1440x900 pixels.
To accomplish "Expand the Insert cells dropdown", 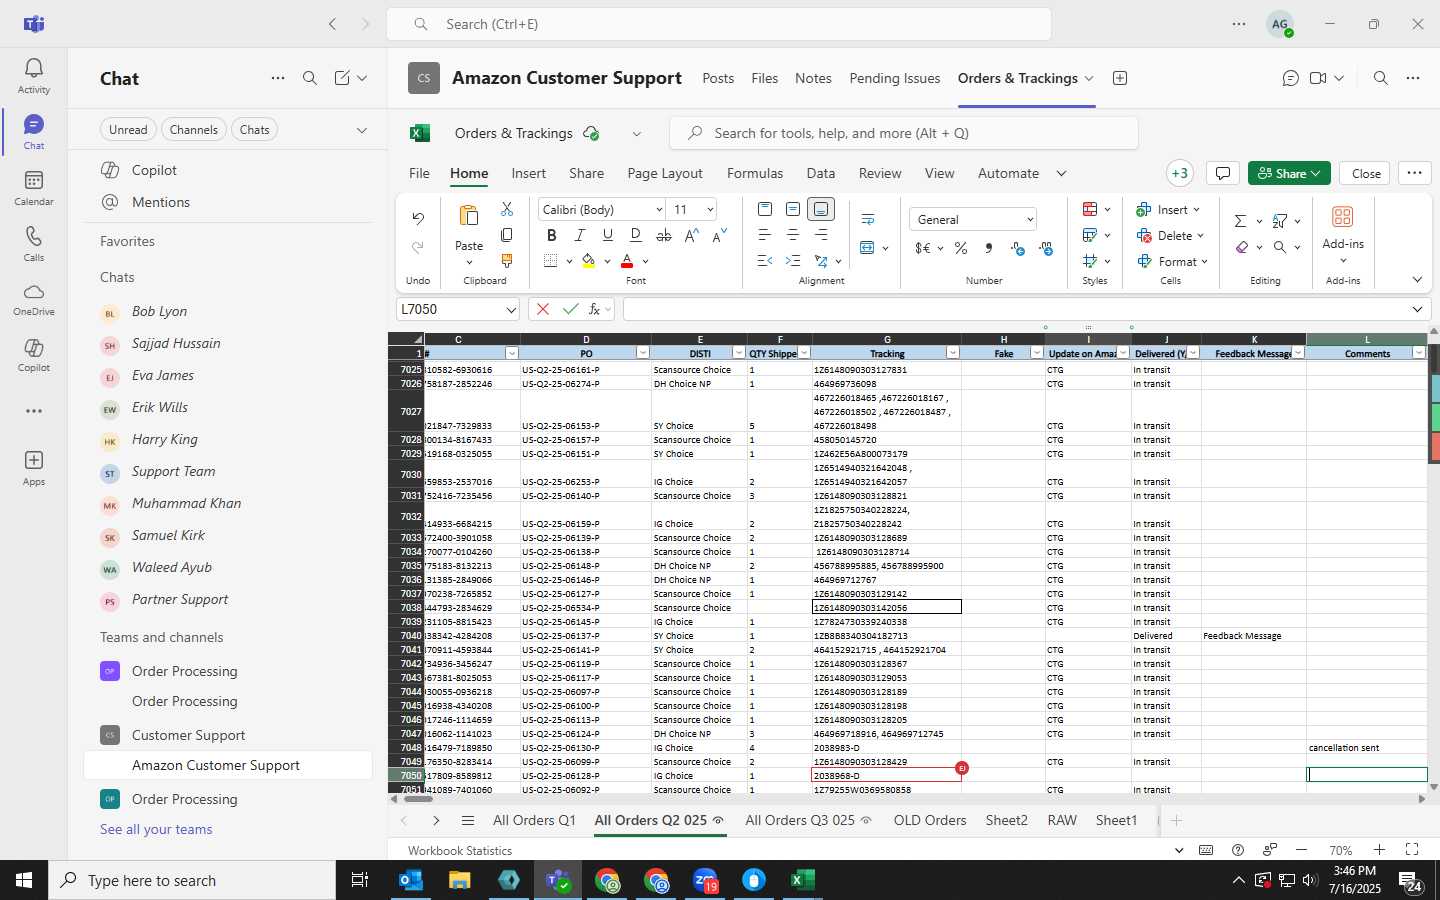I will [x=1196, y=210].
